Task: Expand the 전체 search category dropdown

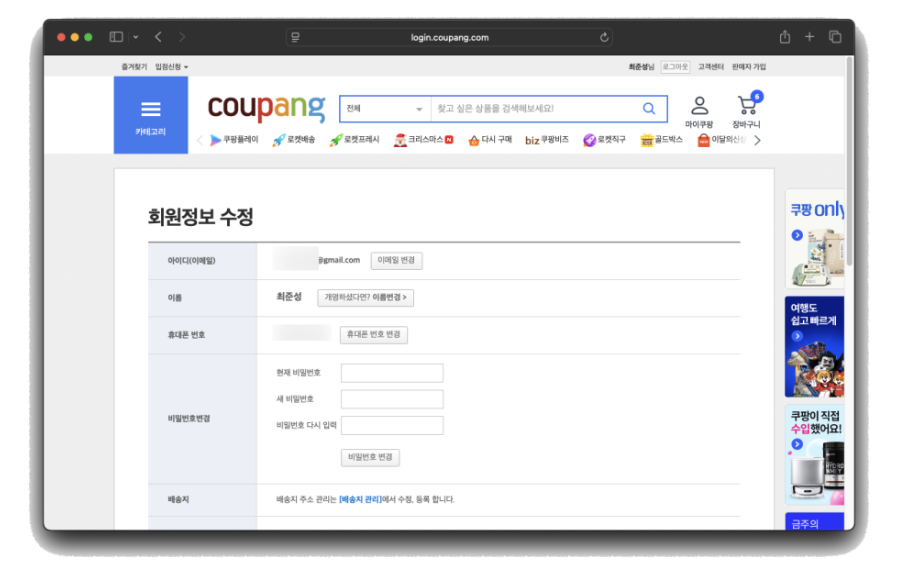Action: point(384,108)
